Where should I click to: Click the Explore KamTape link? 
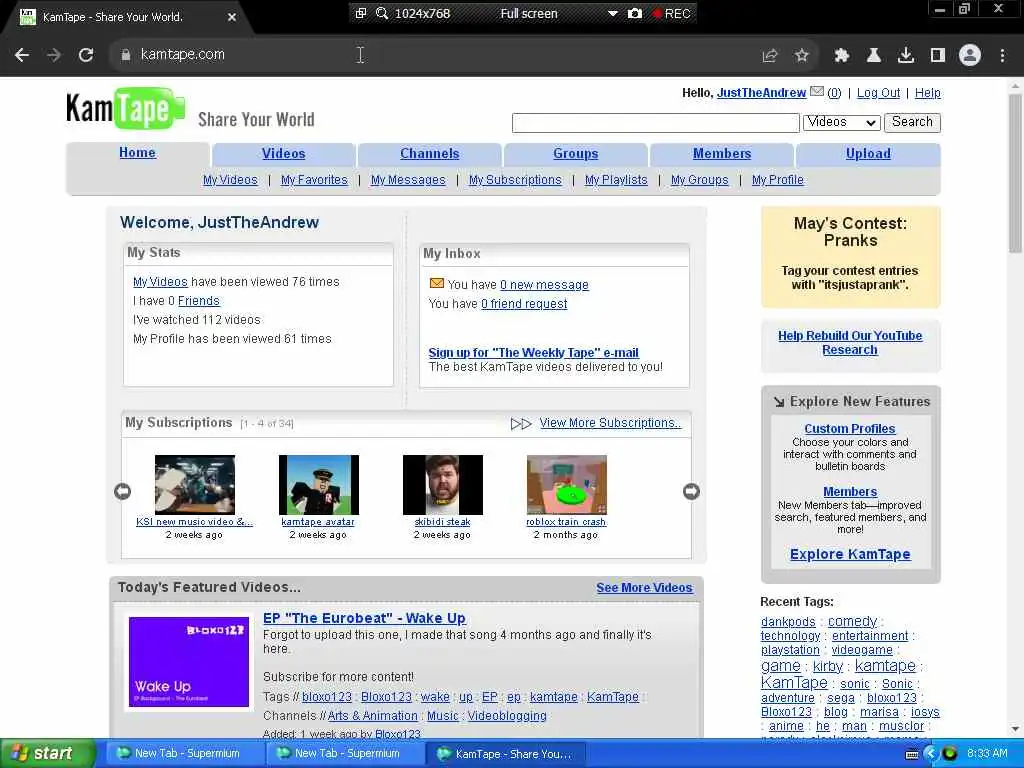(x=850, y=554)
